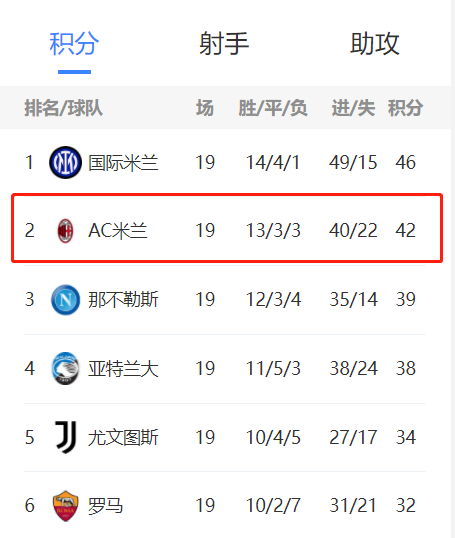Switch to the 积分 tab
455x538 pixels.
coord(74,44)
